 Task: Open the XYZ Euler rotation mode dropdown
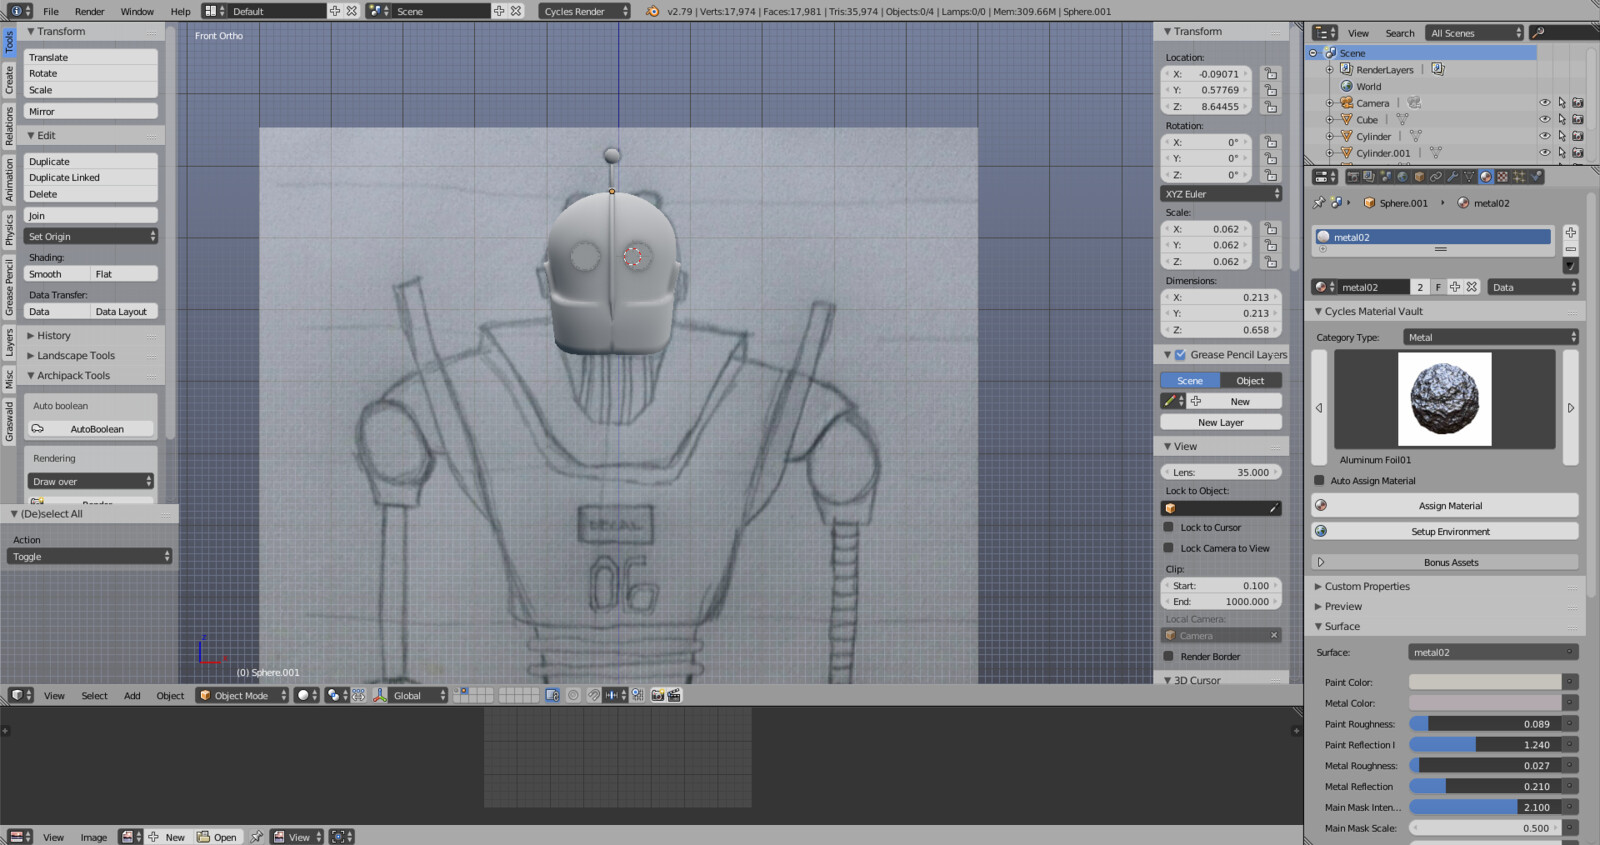pos(1221,194)
